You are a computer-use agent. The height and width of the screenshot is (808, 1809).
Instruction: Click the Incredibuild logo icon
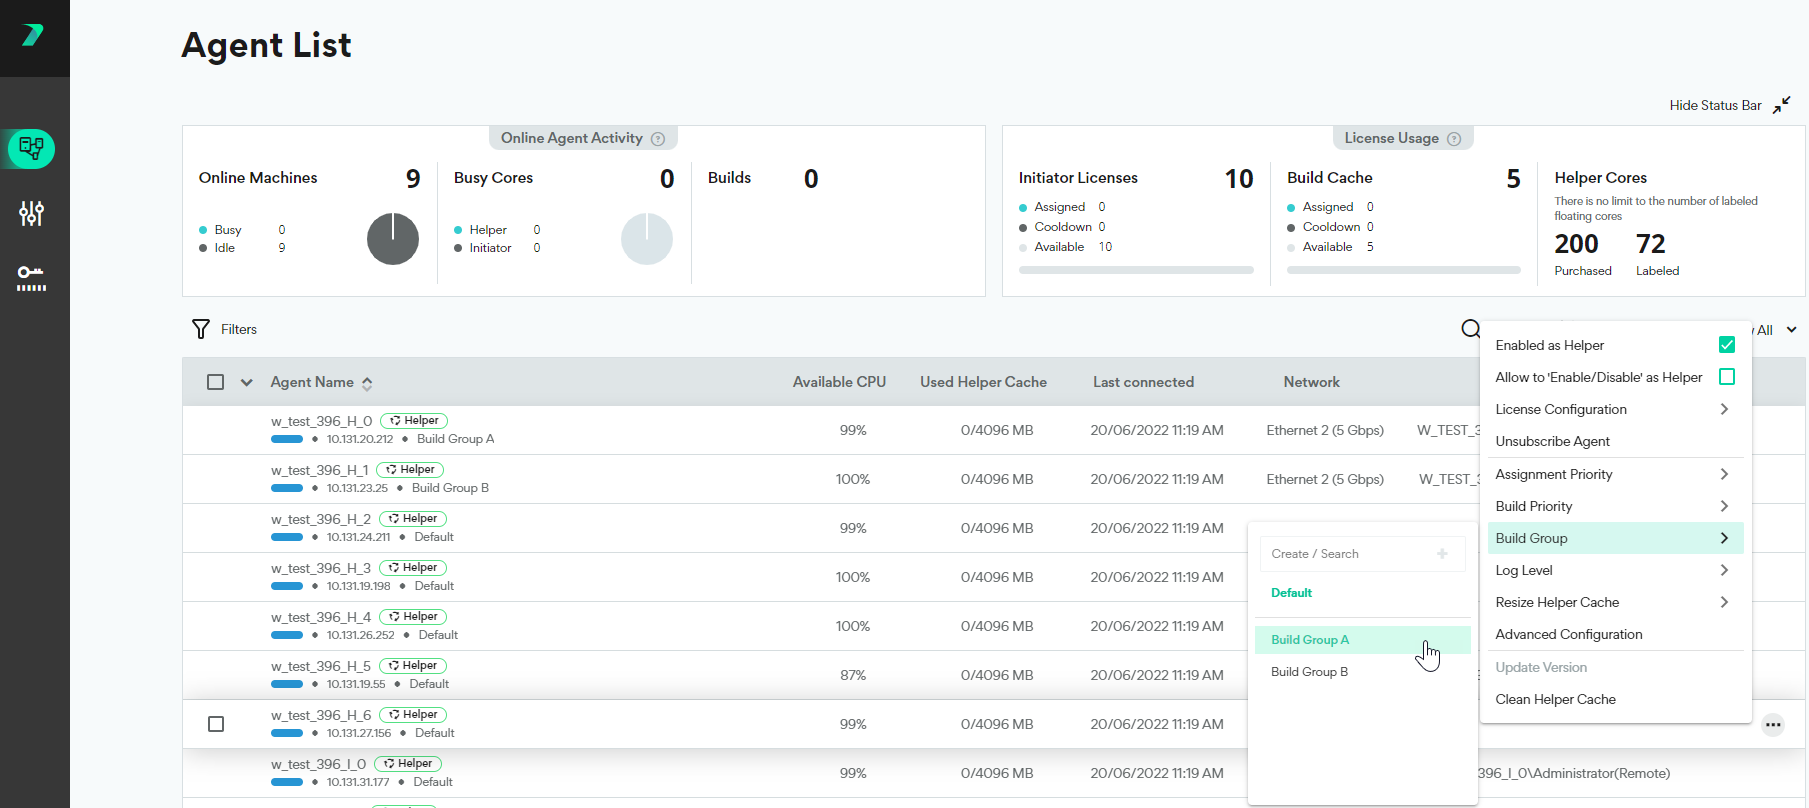[33, 36]
